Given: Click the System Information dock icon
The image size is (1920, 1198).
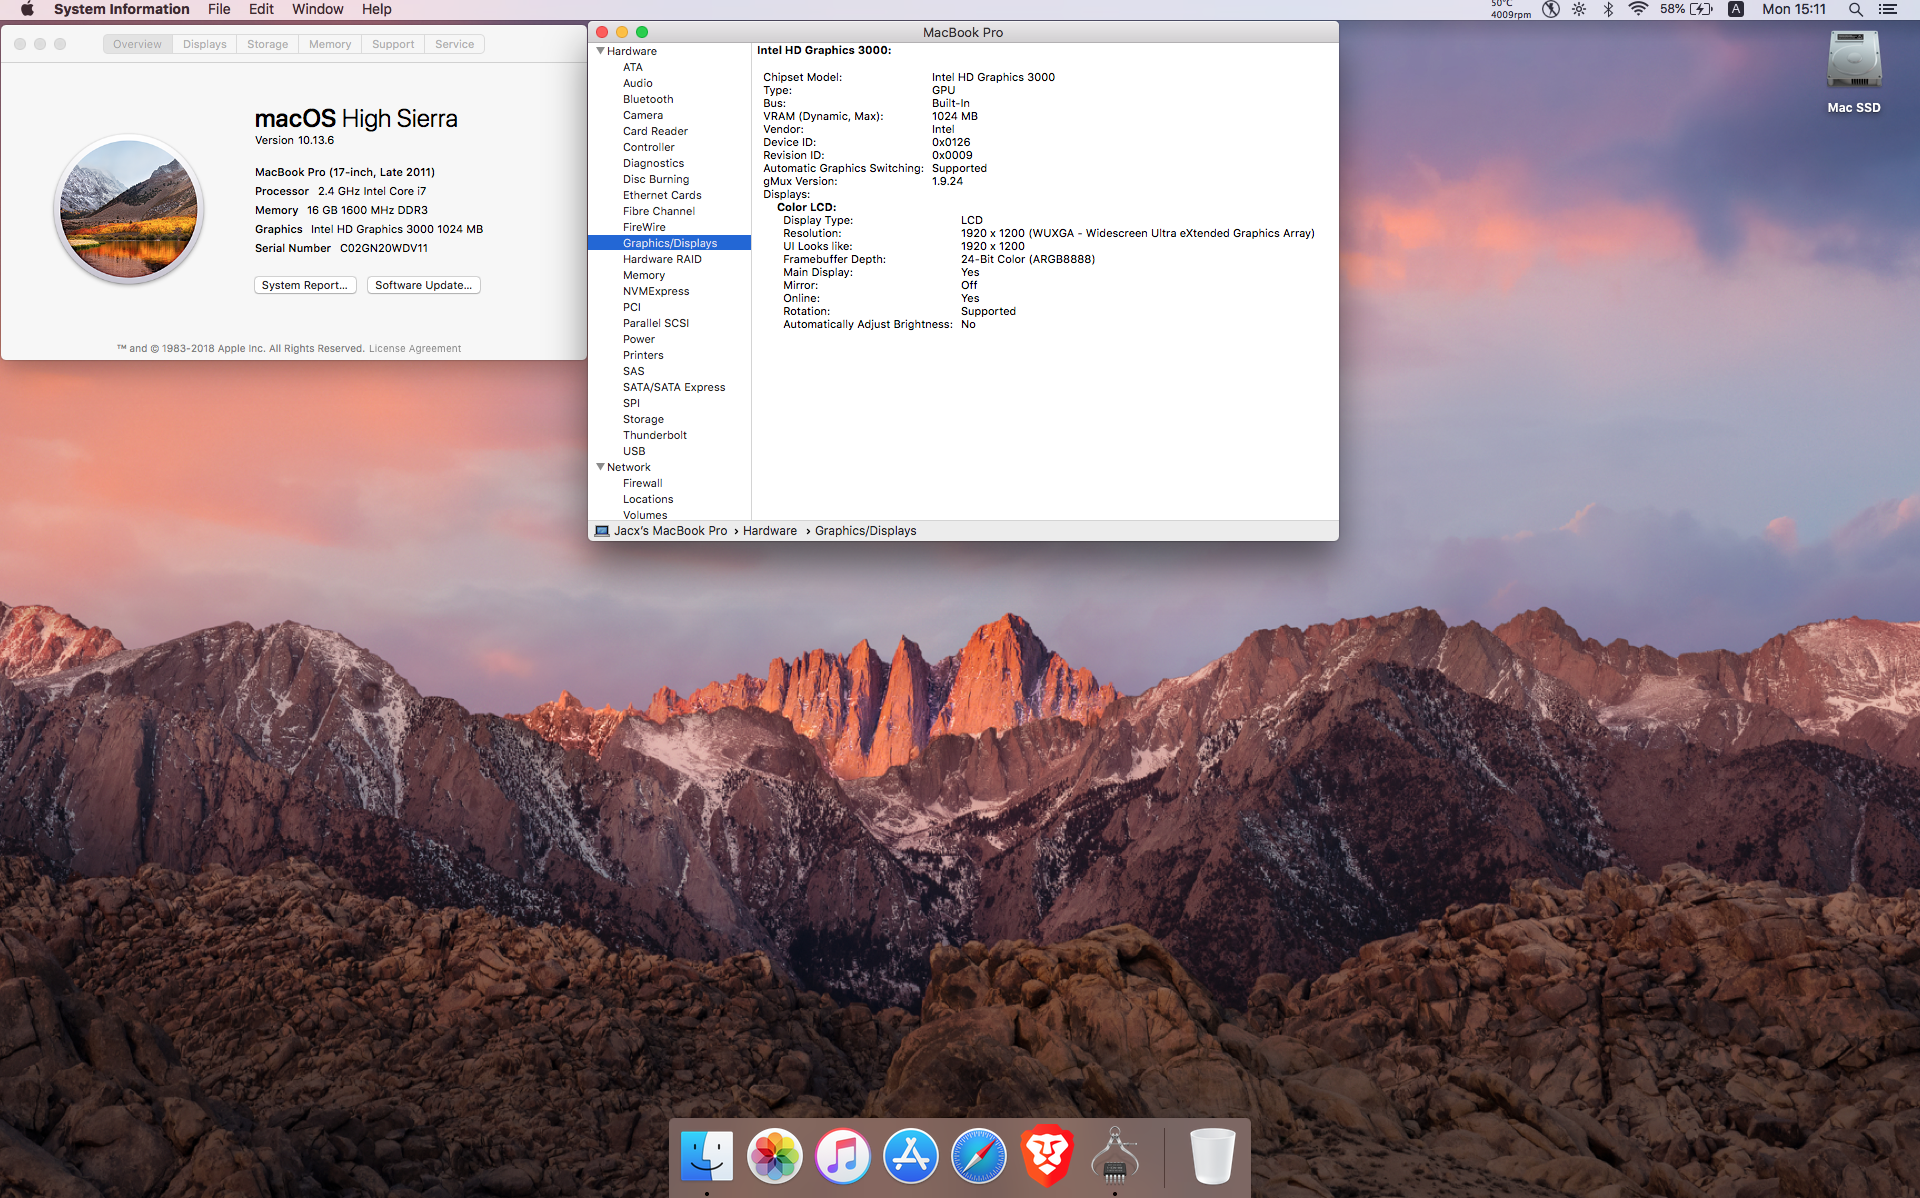Looking at the screenshot, I should tap(1115, 1156).
